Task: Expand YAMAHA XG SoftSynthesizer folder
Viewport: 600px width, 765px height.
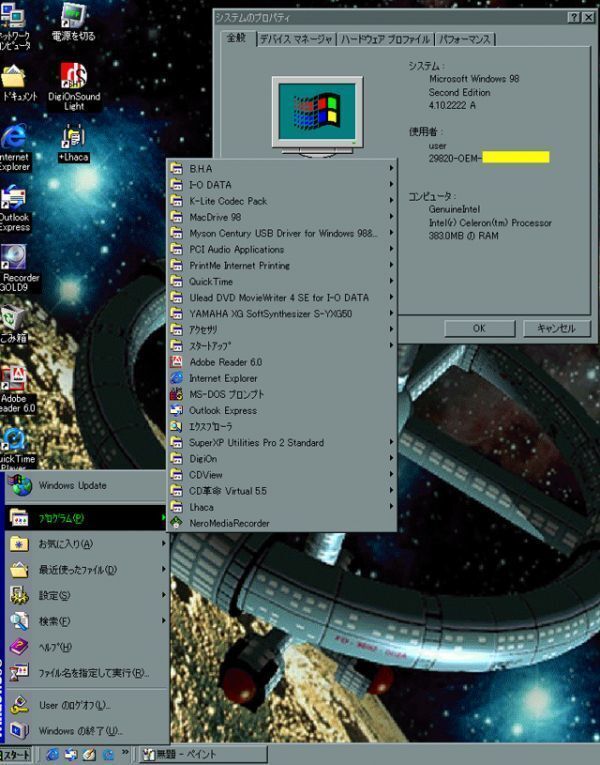Action: [x=282, y=313]
